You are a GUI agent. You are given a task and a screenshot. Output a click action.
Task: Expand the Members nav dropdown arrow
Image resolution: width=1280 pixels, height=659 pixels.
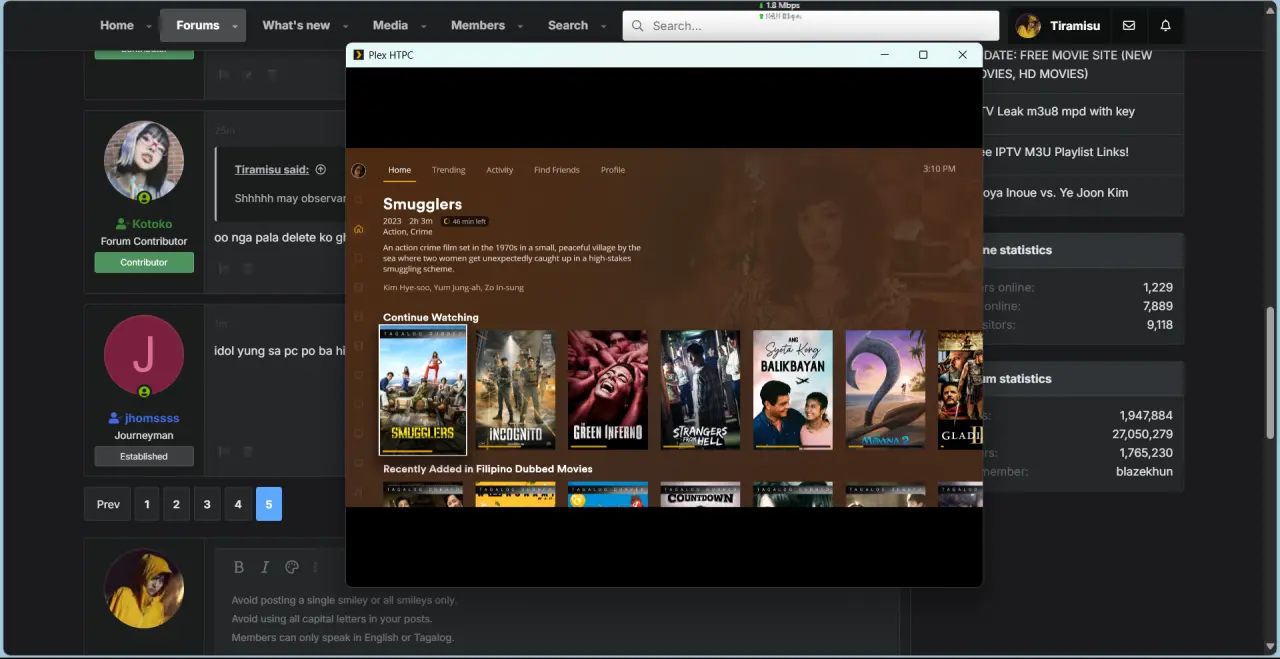(x=520, y=26)
